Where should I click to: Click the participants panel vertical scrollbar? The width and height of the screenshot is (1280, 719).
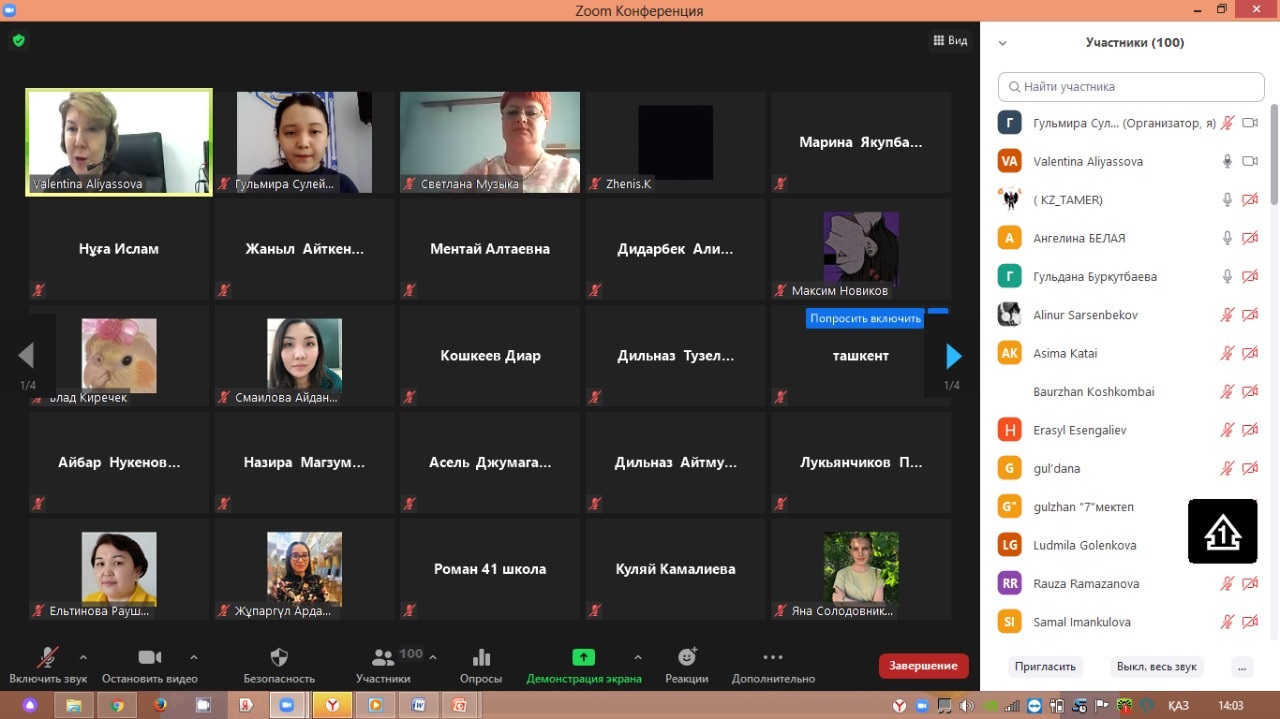(1274, 155)
